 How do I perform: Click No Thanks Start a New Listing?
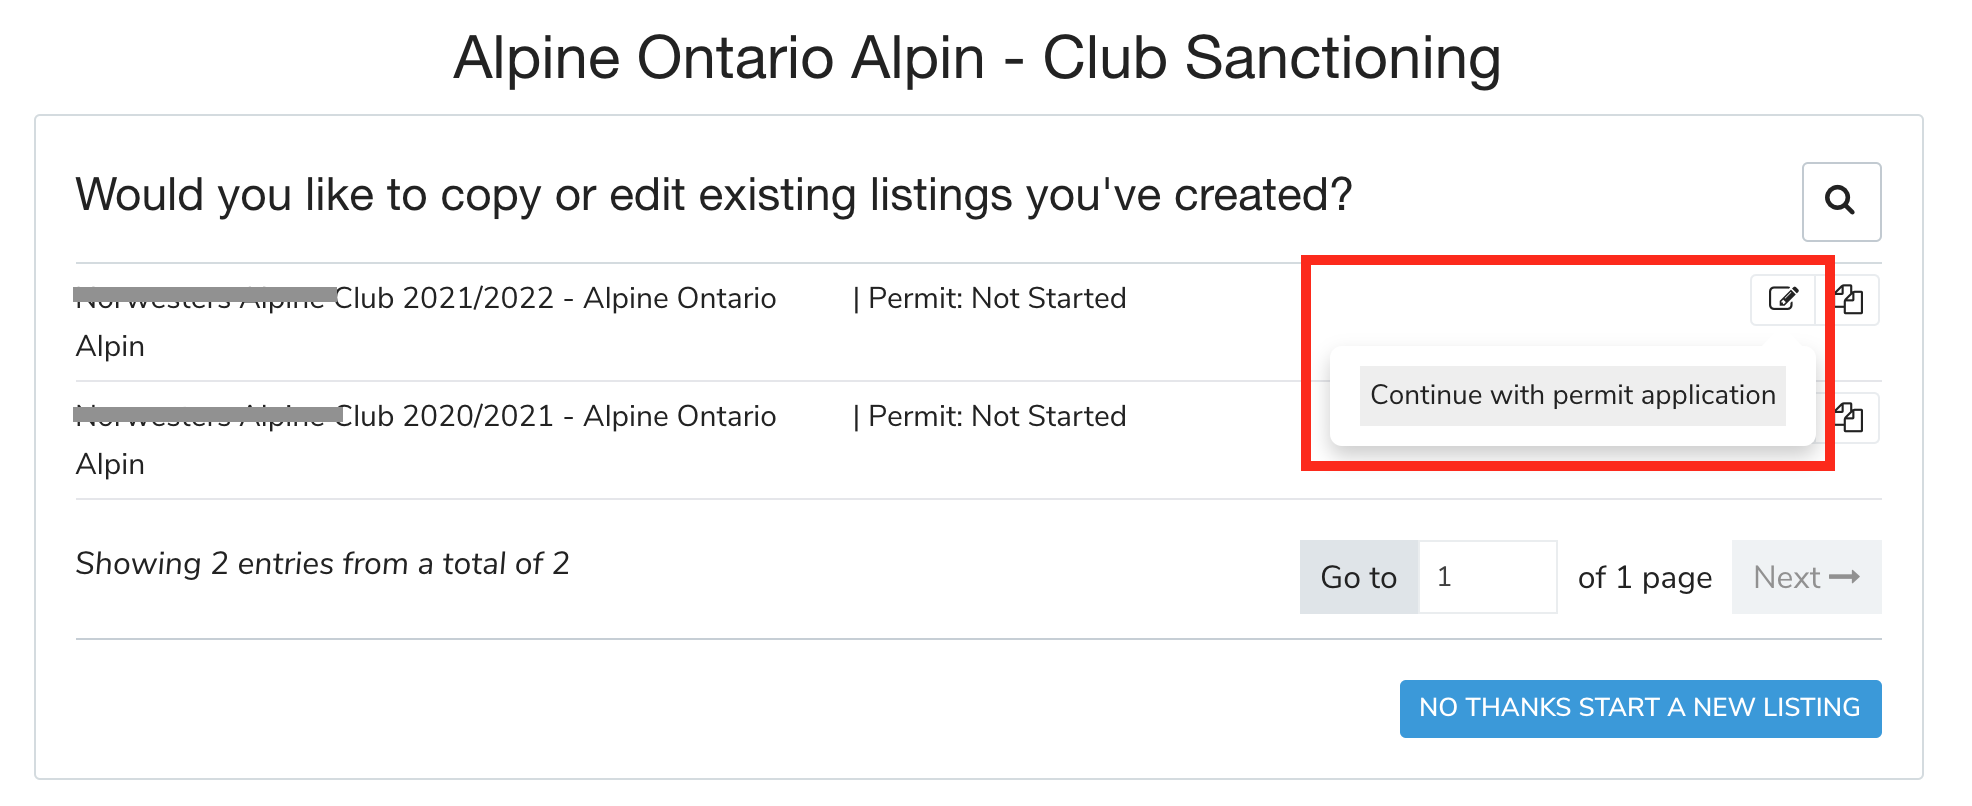click(x=1640, y=708)
